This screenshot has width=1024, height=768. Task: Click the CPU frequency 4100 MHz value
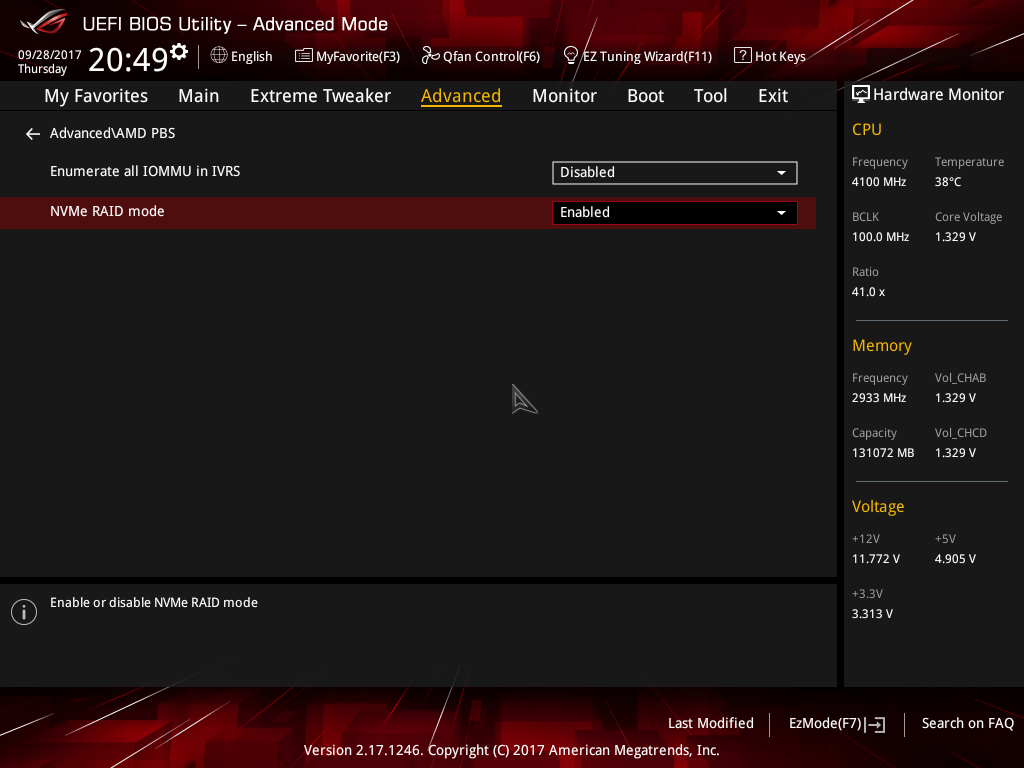pyautogui.click(x=879, y=182)
